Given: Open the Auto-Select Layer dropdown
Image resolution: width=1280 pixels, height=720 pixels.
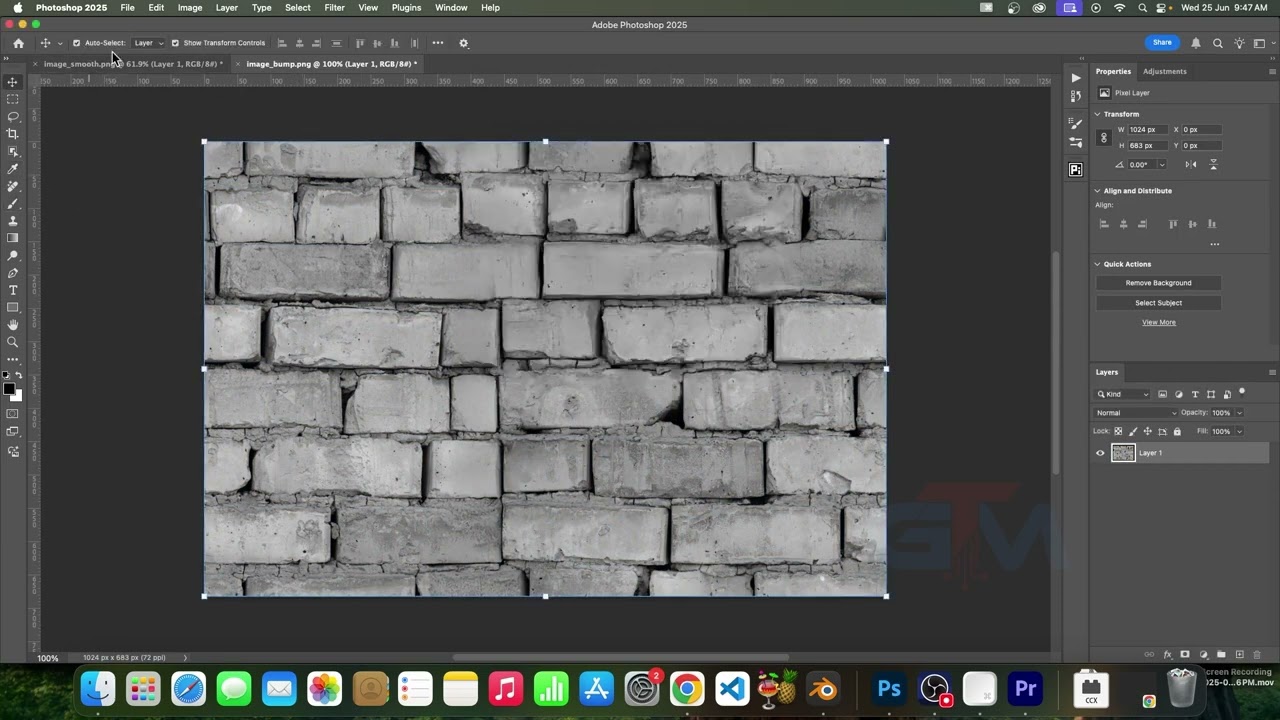Looking at the screenshot, I should click(149, 43).
